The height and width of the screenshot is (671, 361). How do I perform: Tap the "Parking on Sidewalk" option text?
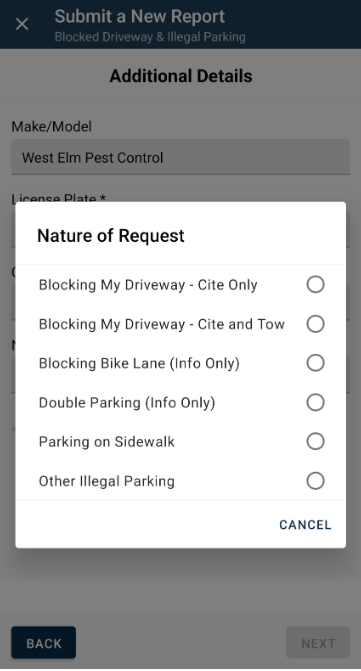click(107, 442)
